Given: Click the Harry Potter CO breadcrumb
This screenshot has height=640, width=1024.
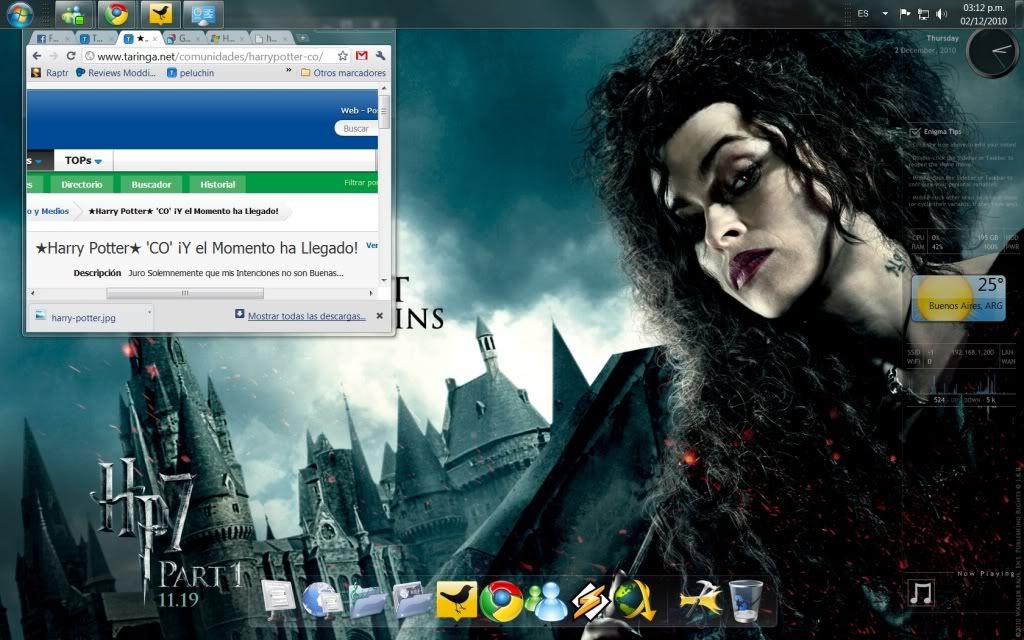Looking at the screenshot, I should [184, 211].
